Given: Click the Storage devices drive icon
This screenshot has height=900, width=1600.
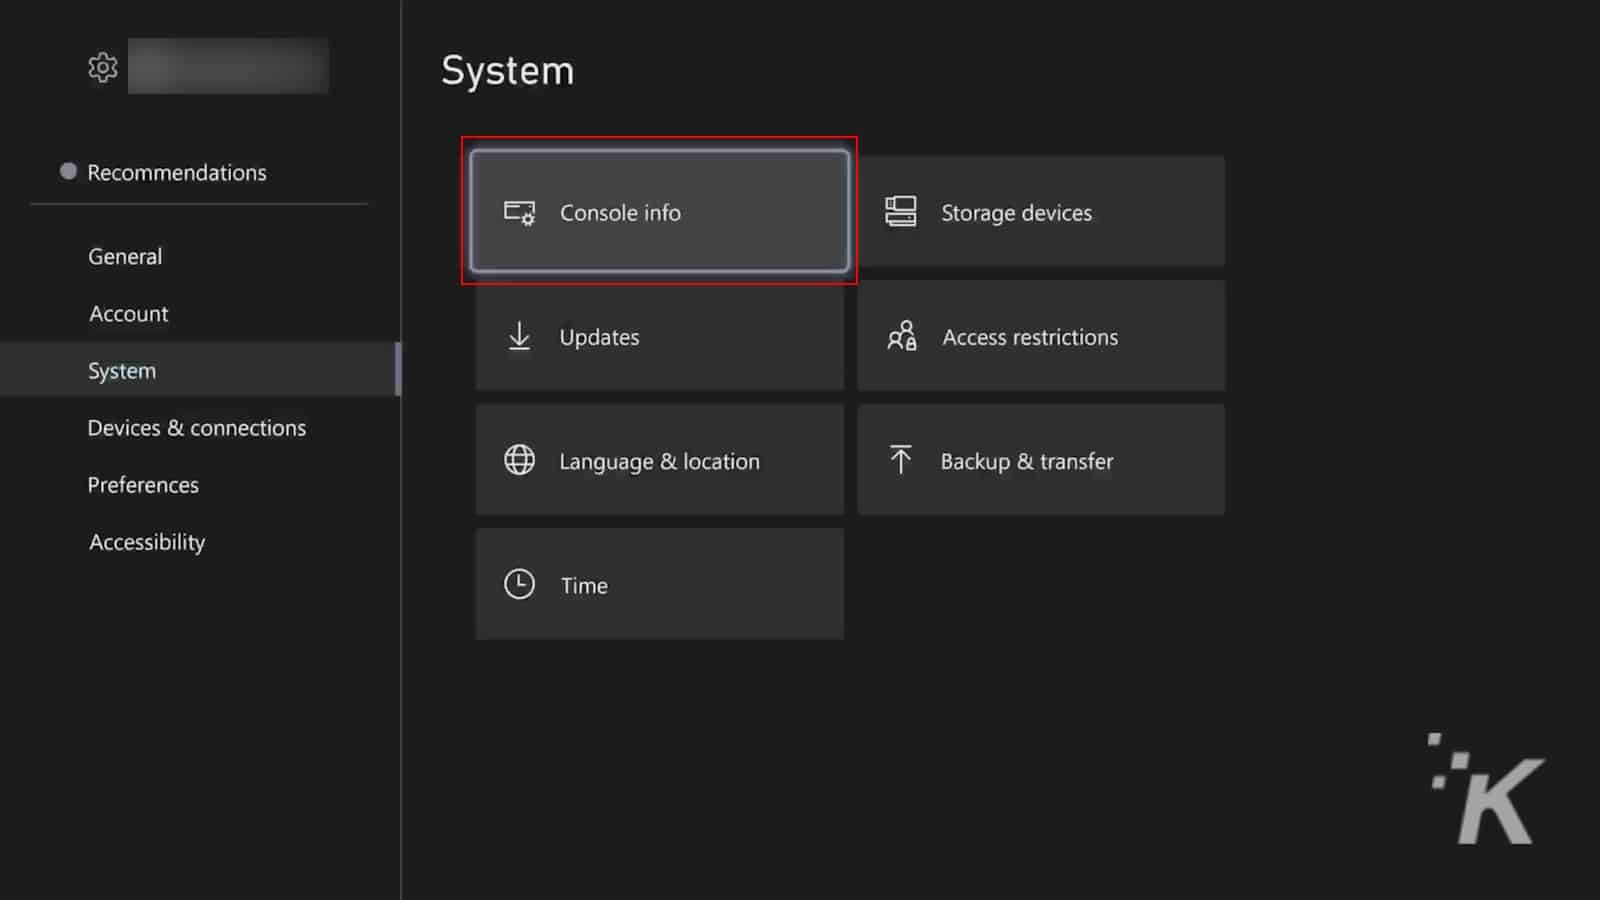Looking at the screenshot, I should point(900,211).
